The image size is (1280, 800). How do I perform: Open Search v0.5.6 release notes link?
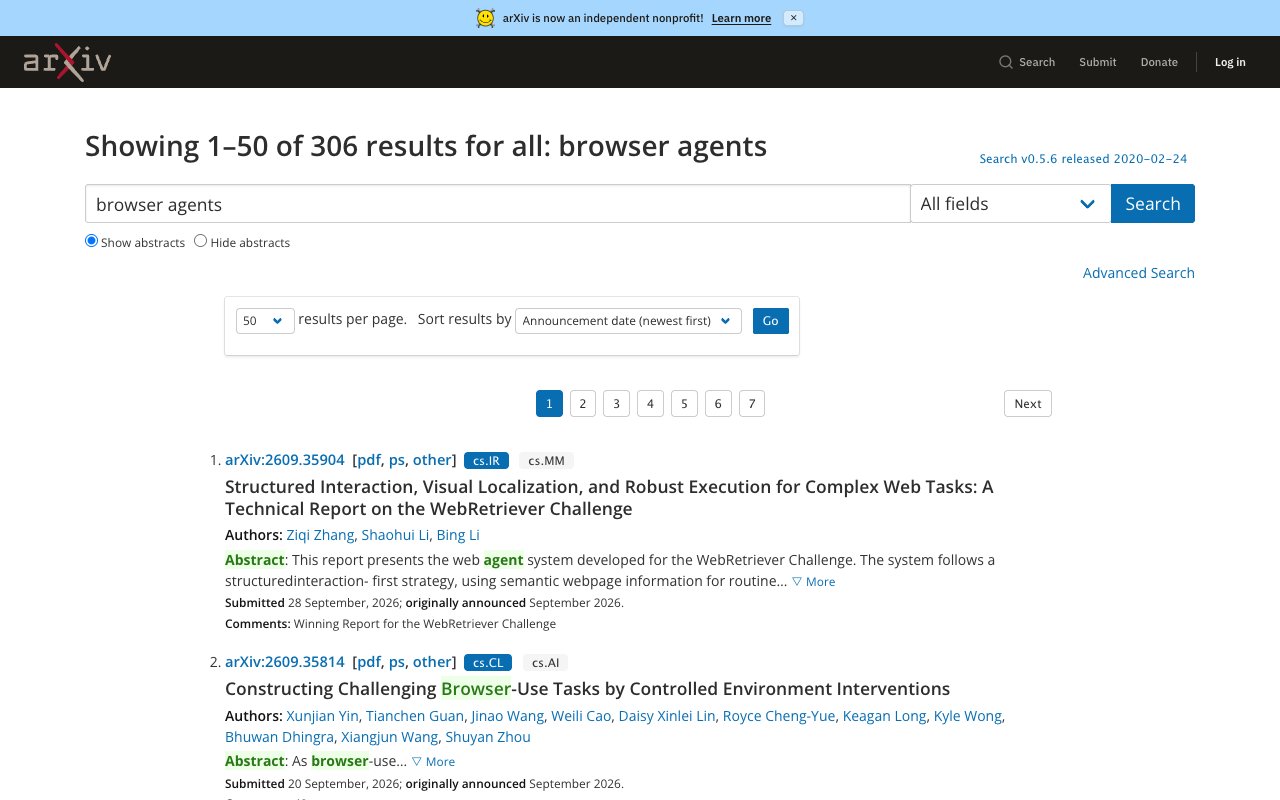1083,158
